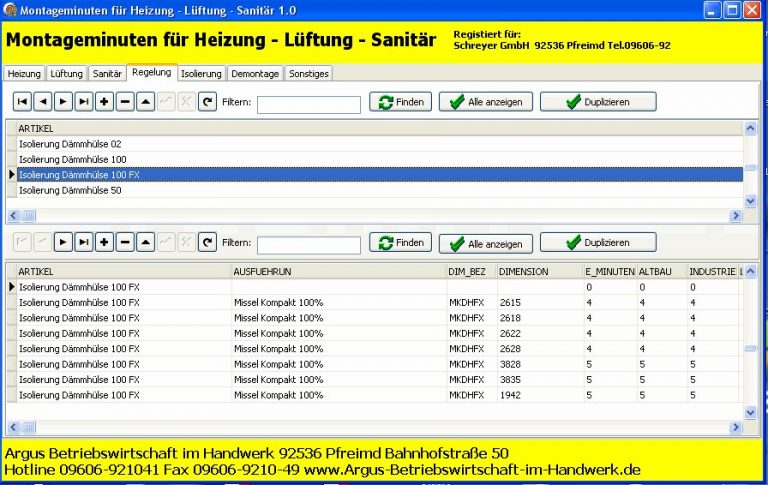The width and height of the screenshot is (768, 485).
Task: Open the Heizung tab
Action: (24, 73)
